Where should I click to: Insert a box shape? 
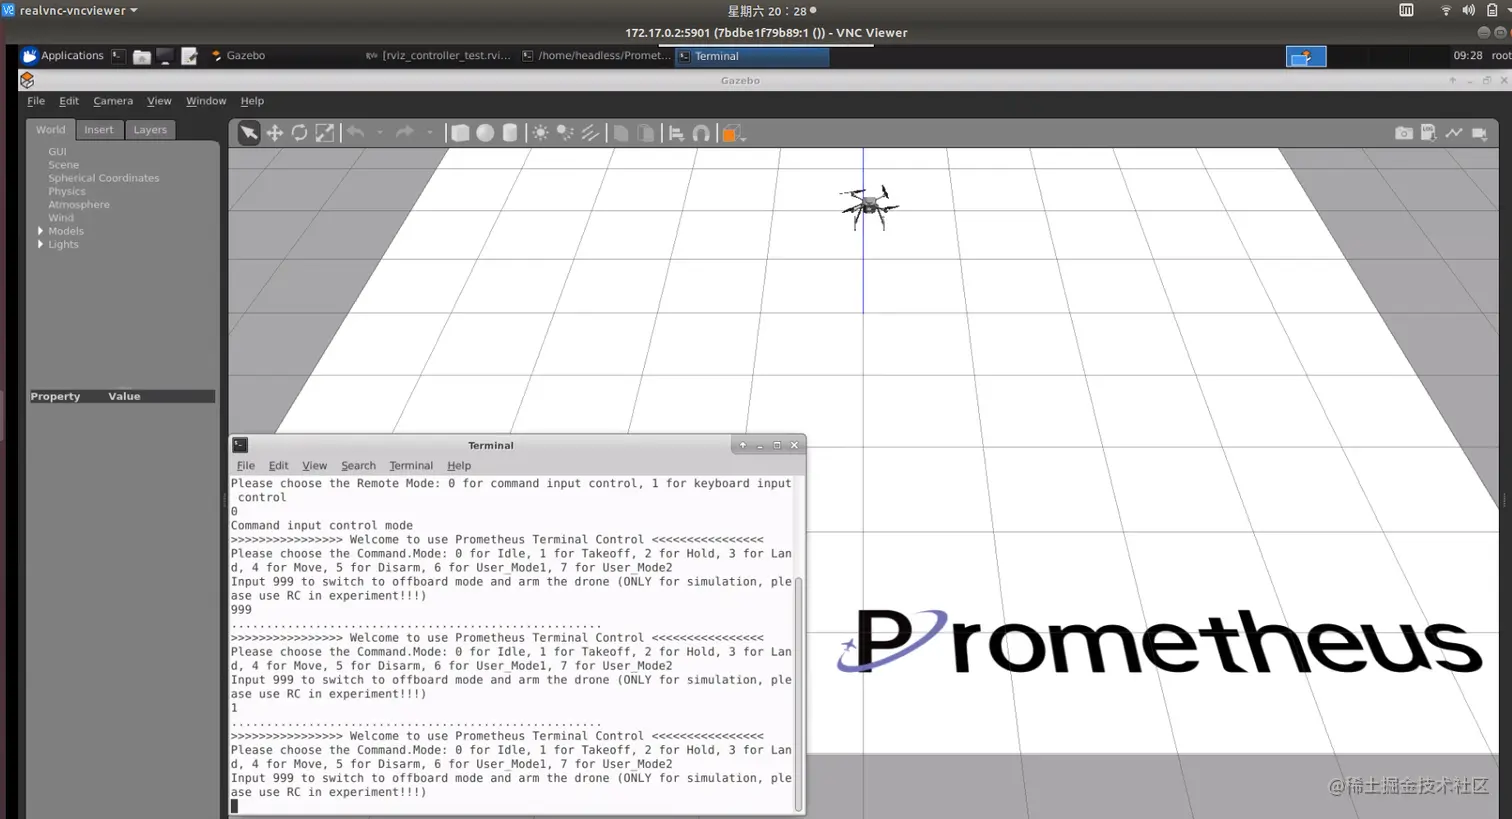click(x=460, y=133)
